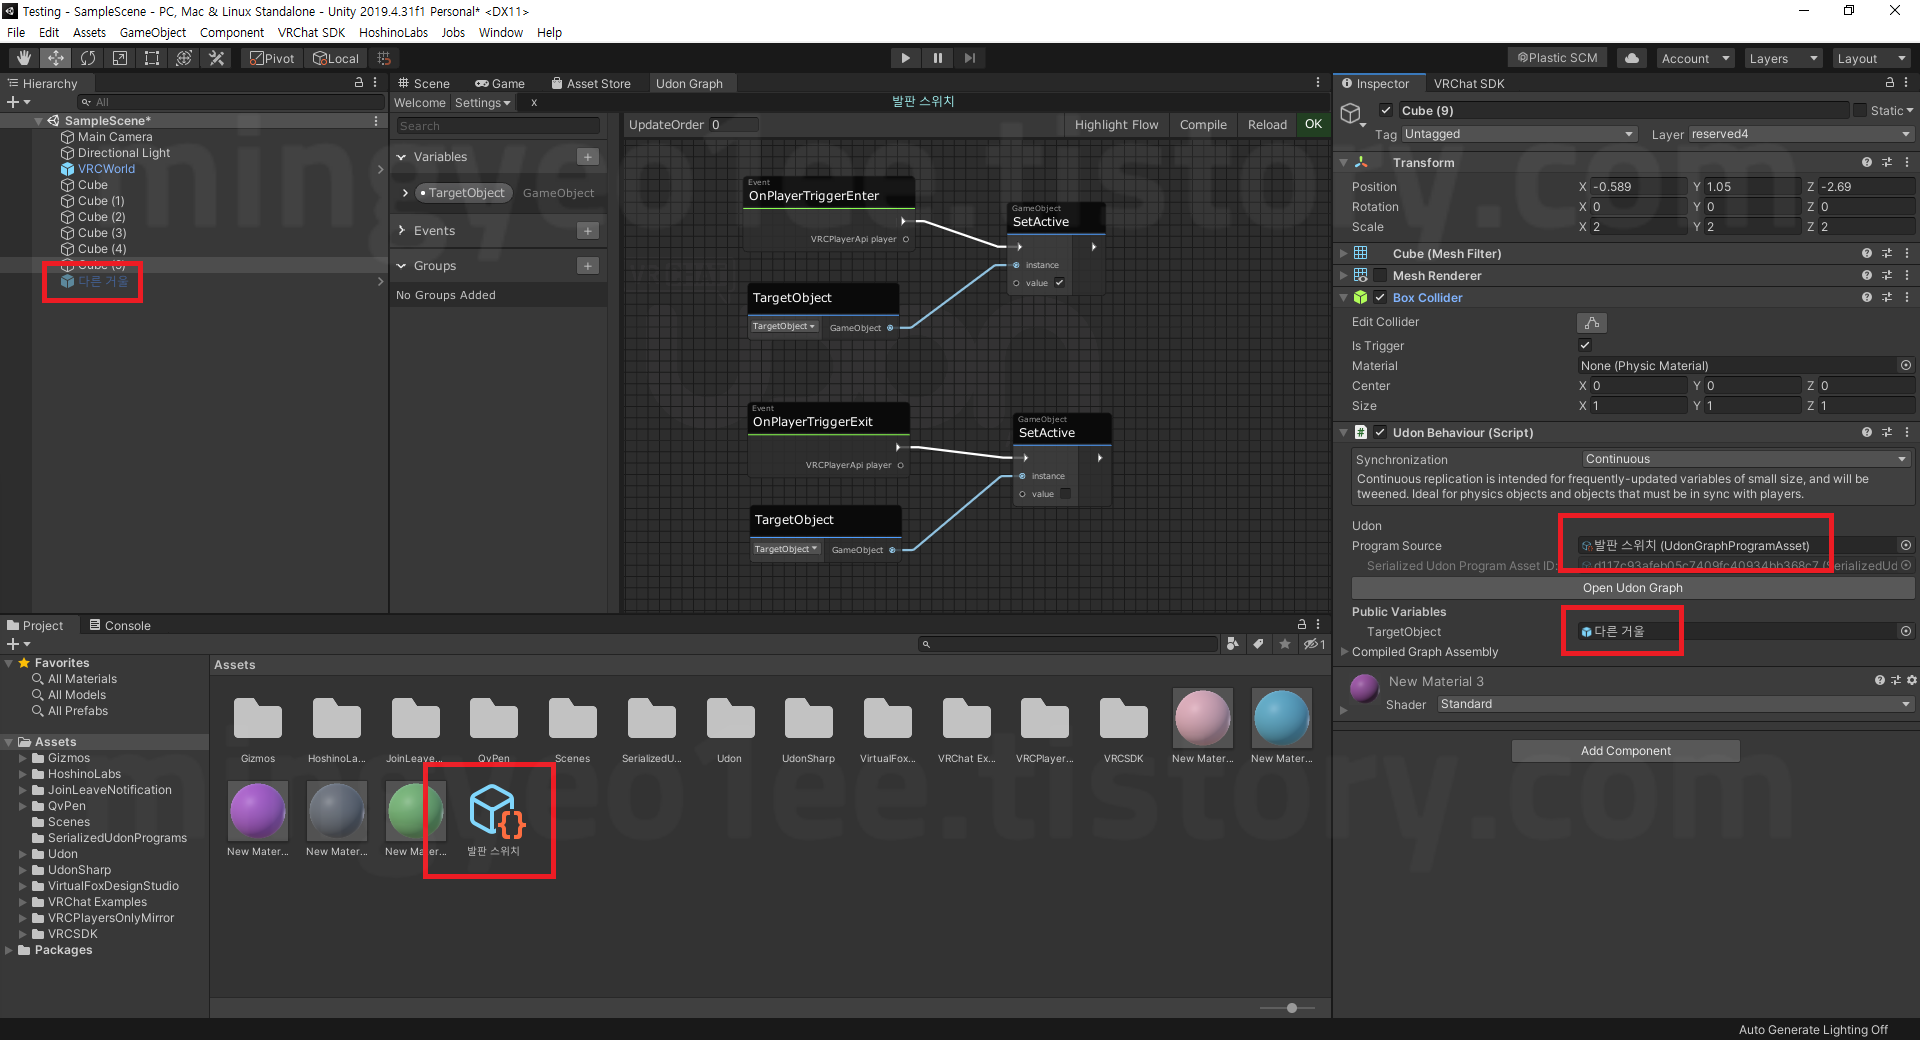This screenshot has width=1920, height=1040.
Task: Toggle SetActive value checkbox in upper node
Action: pyautogui.click(x=1059, y=283)
